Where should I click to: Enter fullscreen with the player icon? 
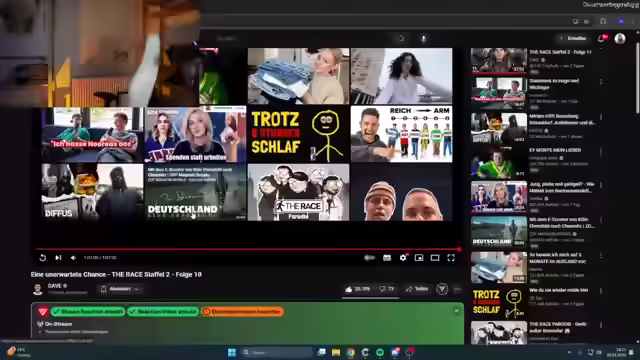[451, 258]
